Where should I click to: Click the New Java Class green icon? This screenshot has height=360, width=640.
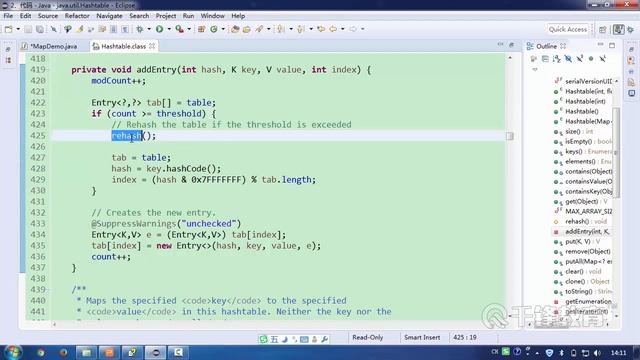[214, 29]
